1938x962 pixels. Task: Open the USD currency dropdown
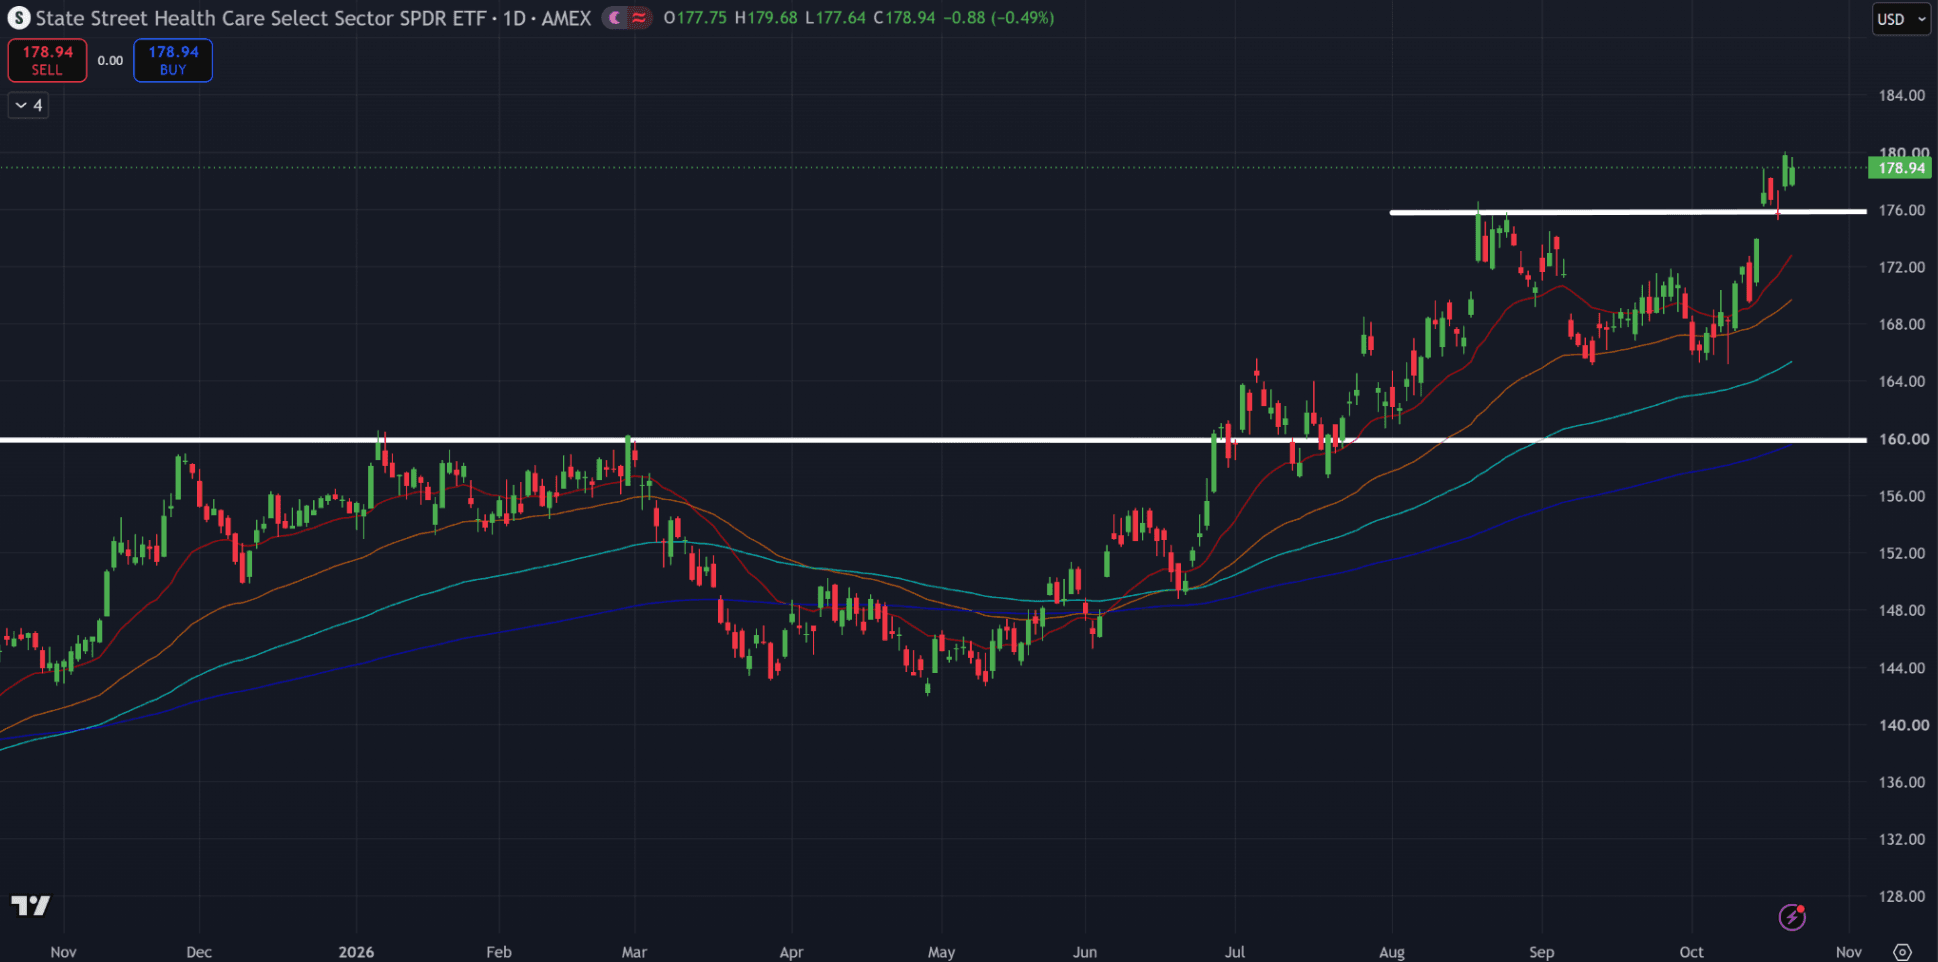click(x=1901, y=19)
